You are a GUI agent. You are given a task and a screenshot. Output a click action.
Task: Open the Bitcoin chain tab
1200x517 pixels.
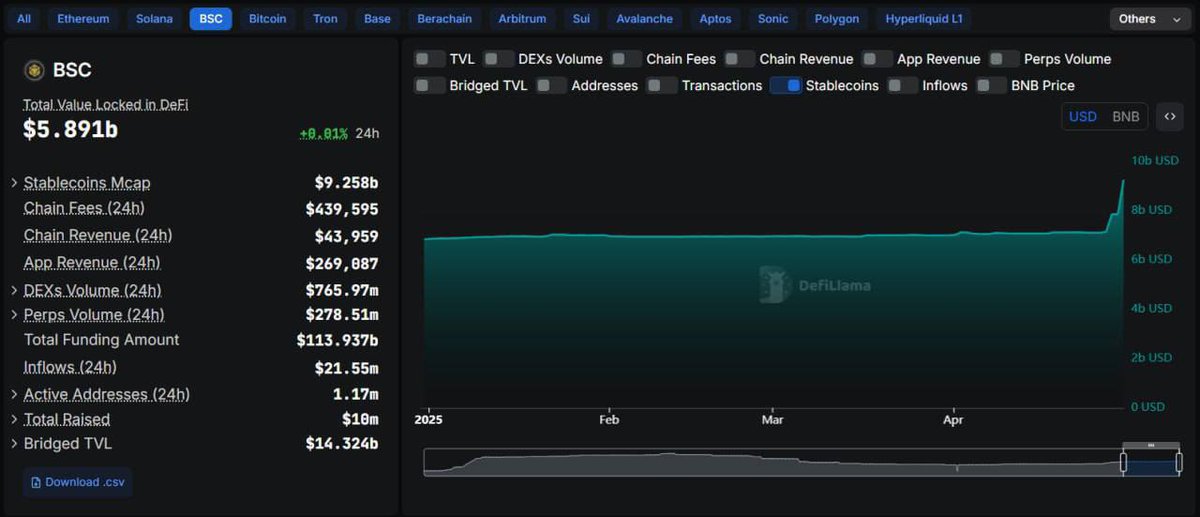coord(267,19)
